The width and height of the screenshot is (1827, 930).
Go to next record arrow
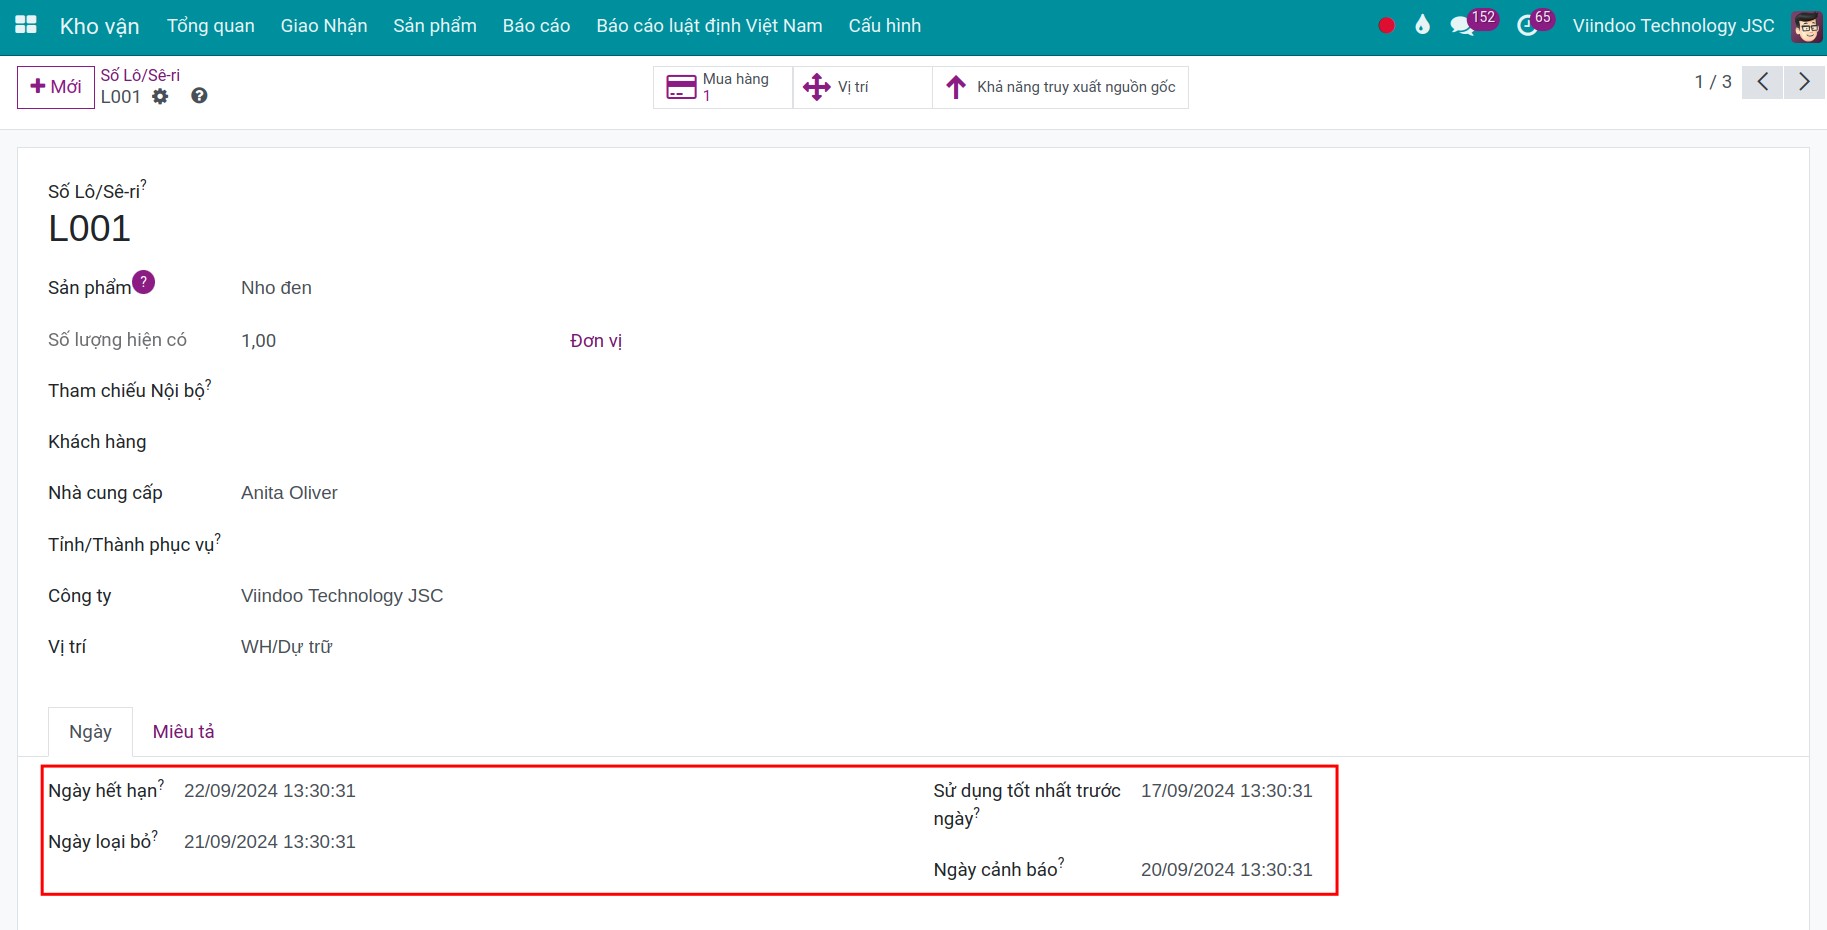(x=1804, y=82)
